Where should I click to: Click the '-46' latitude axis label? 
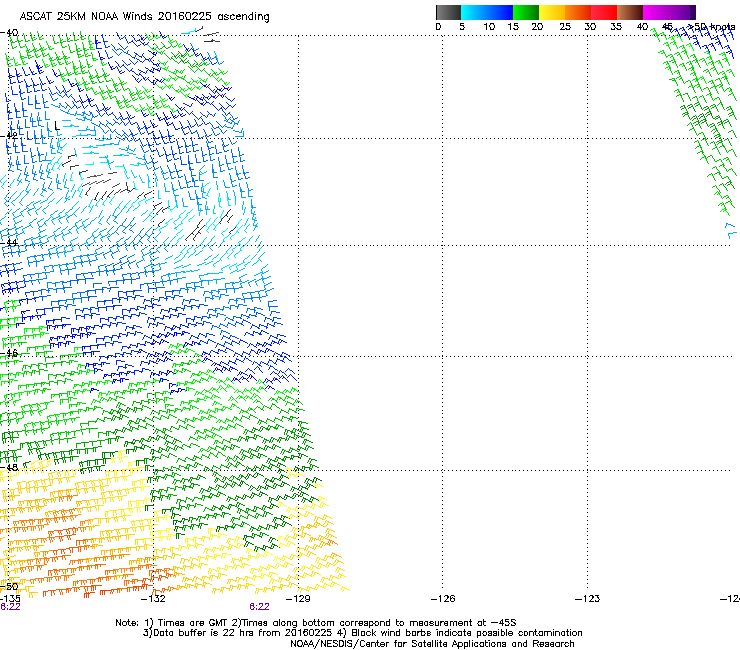tap(9, 353)
